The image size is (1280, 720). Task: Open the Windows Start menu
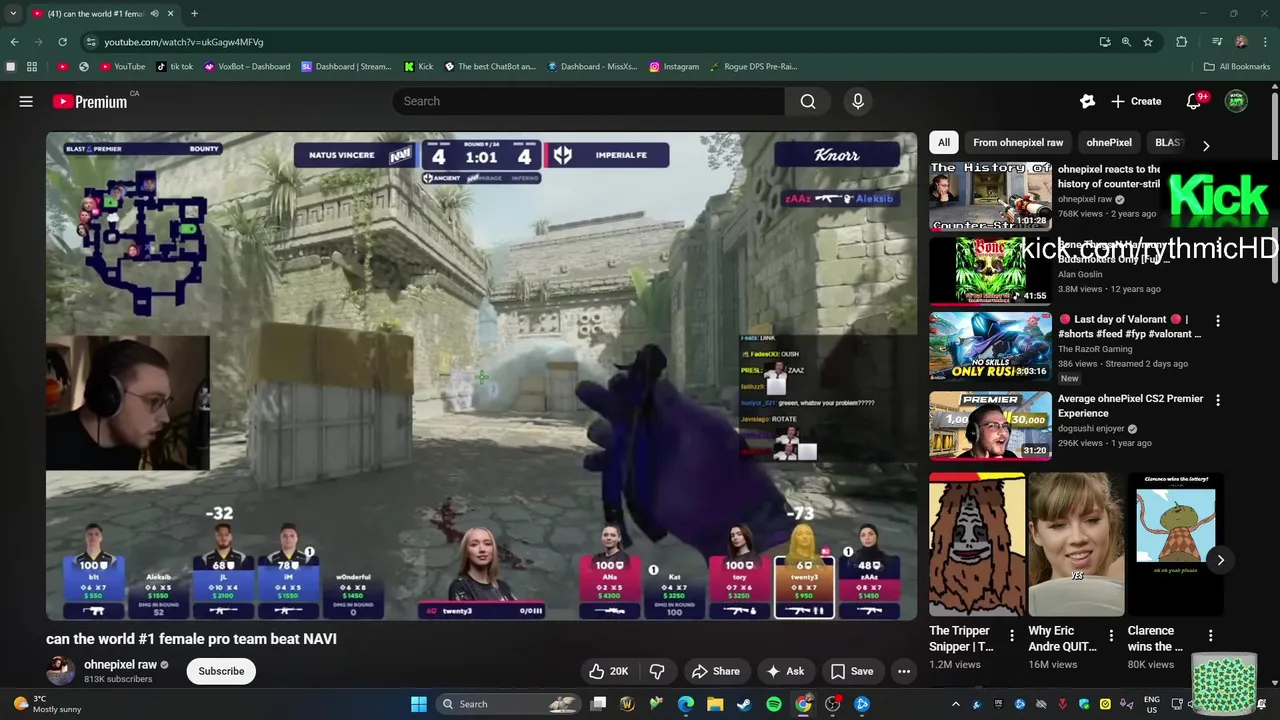419,704
